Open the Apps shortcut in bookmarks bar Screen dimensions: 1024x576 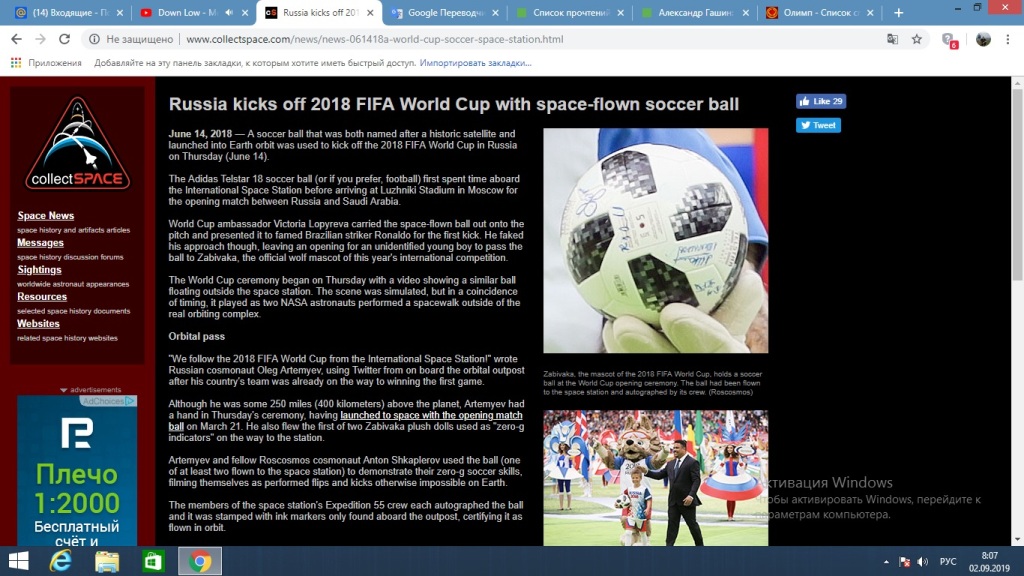coord(46,63)
